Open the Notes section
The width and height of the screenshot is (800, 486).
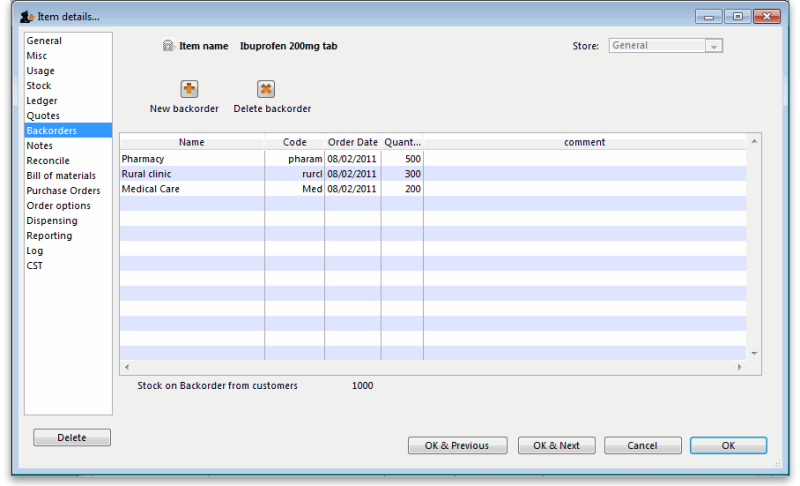point(68,145)
